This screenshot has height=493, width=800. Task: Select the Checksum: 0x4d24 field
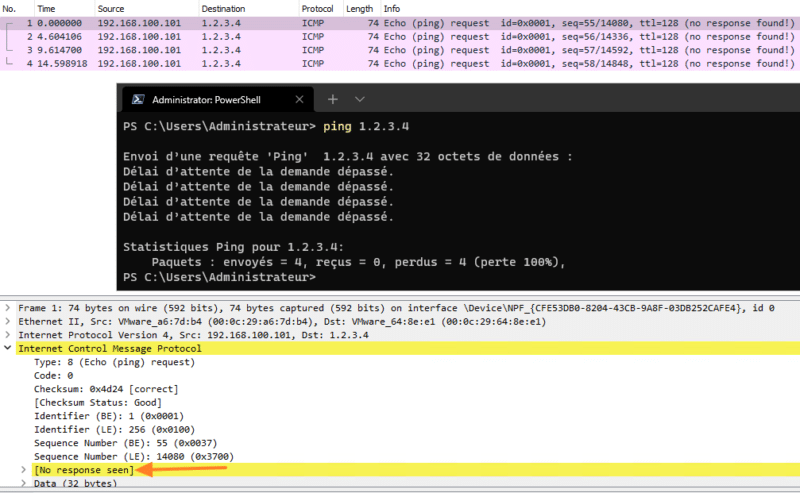(105, 389)
